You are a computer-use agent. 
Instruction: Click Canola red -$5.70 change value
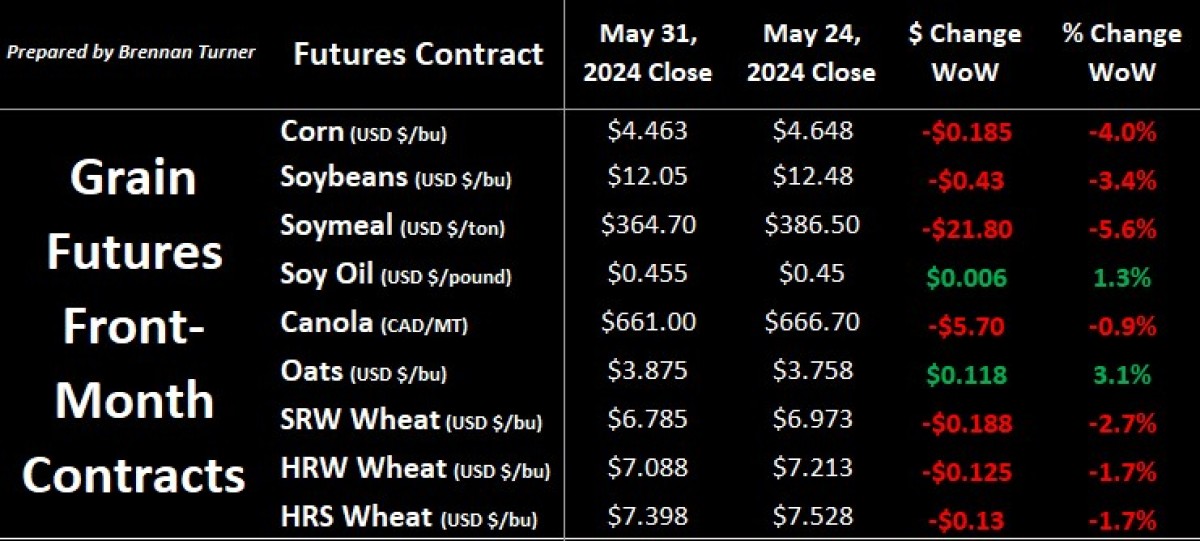[x=964, y=327]
